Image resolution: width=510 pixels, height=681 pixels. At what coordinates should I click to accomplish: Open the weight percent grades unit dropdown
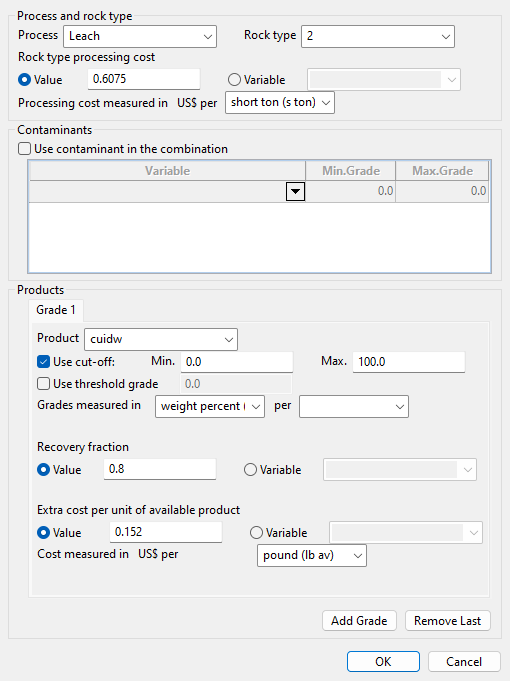pyautogui.click(x=210, y=407)
